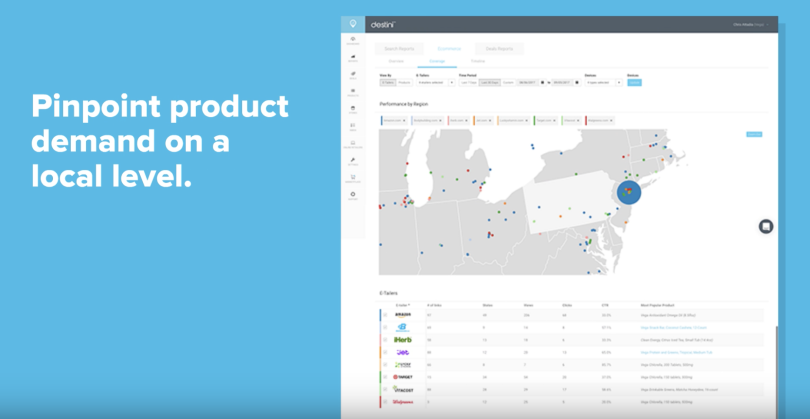Viewport: 810px width, 419px height.
Task: Remove the iHerb.com filter tag
Action: (x=468, y=120)
